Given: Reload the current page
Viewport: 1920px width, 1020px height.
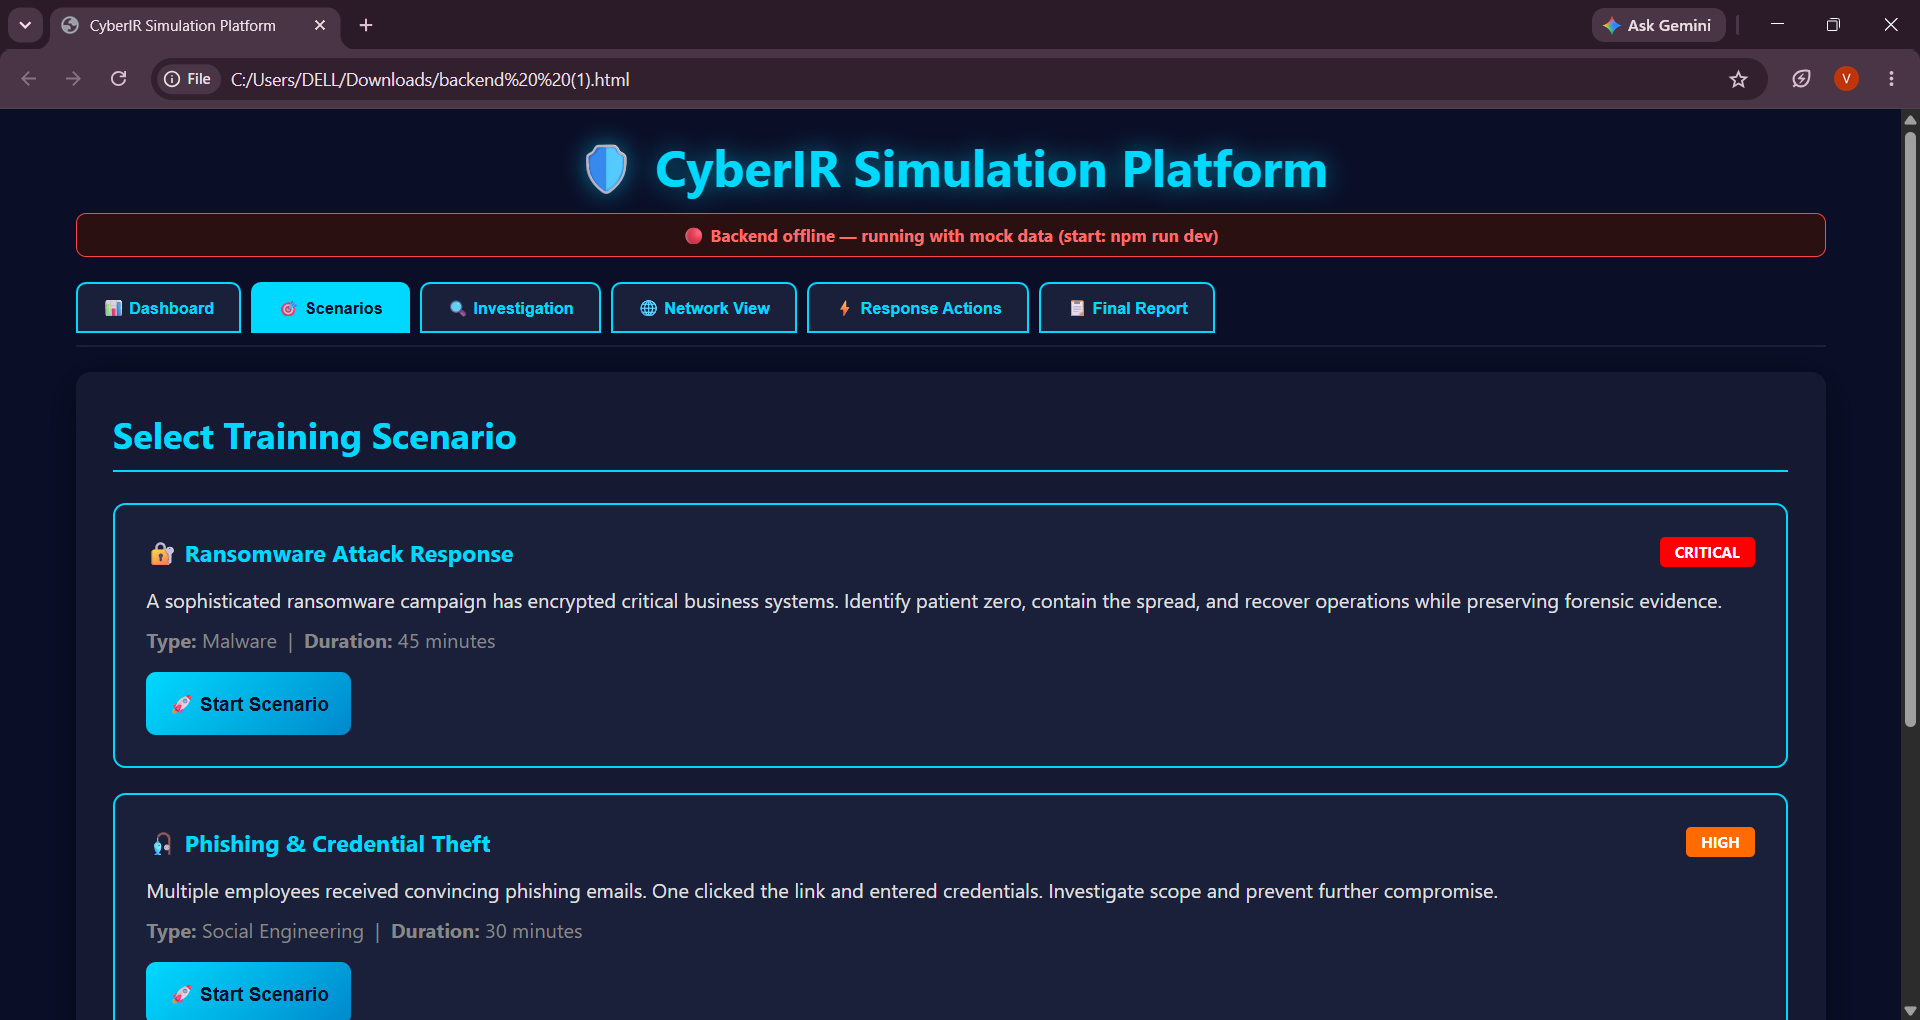Looking at the screenshot, I should point(118,79).
